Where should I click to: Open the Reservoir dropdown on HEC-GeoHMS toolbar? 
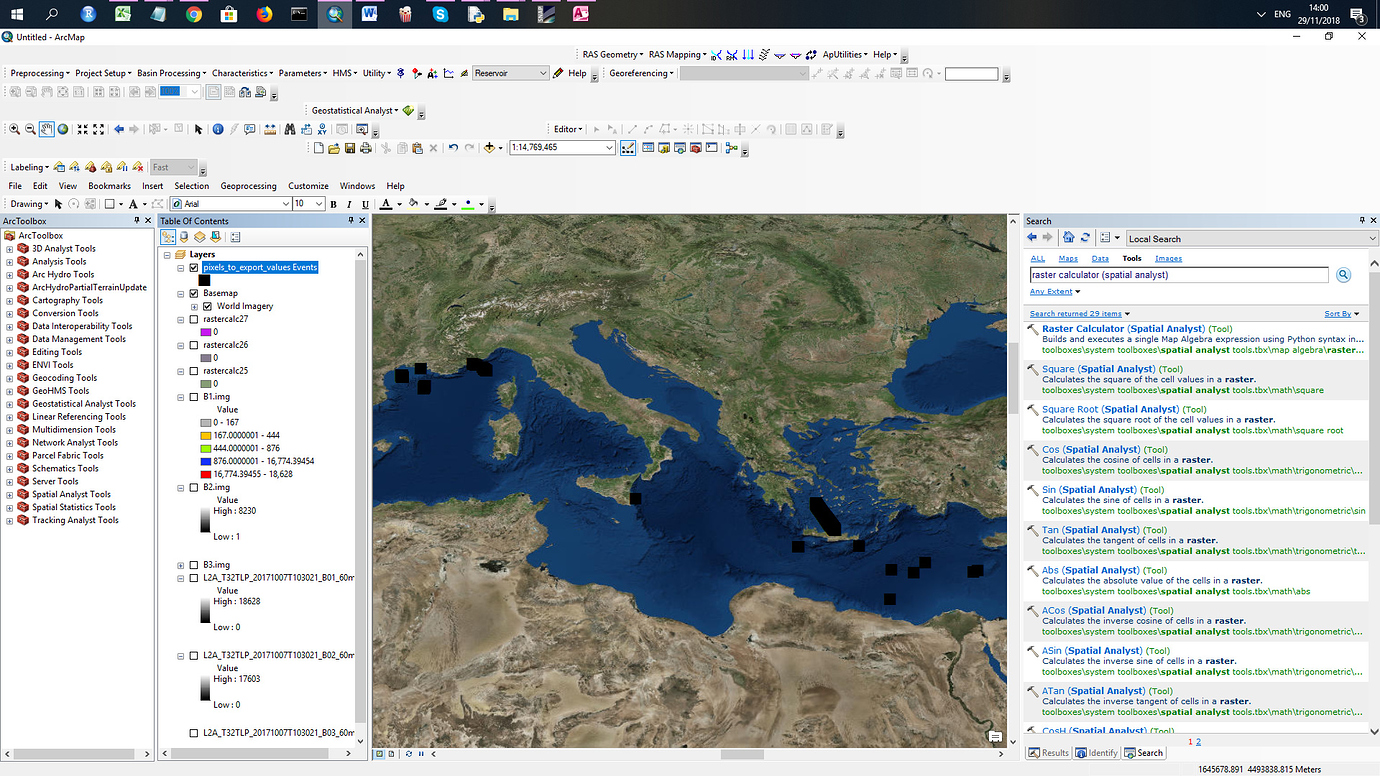544,72
